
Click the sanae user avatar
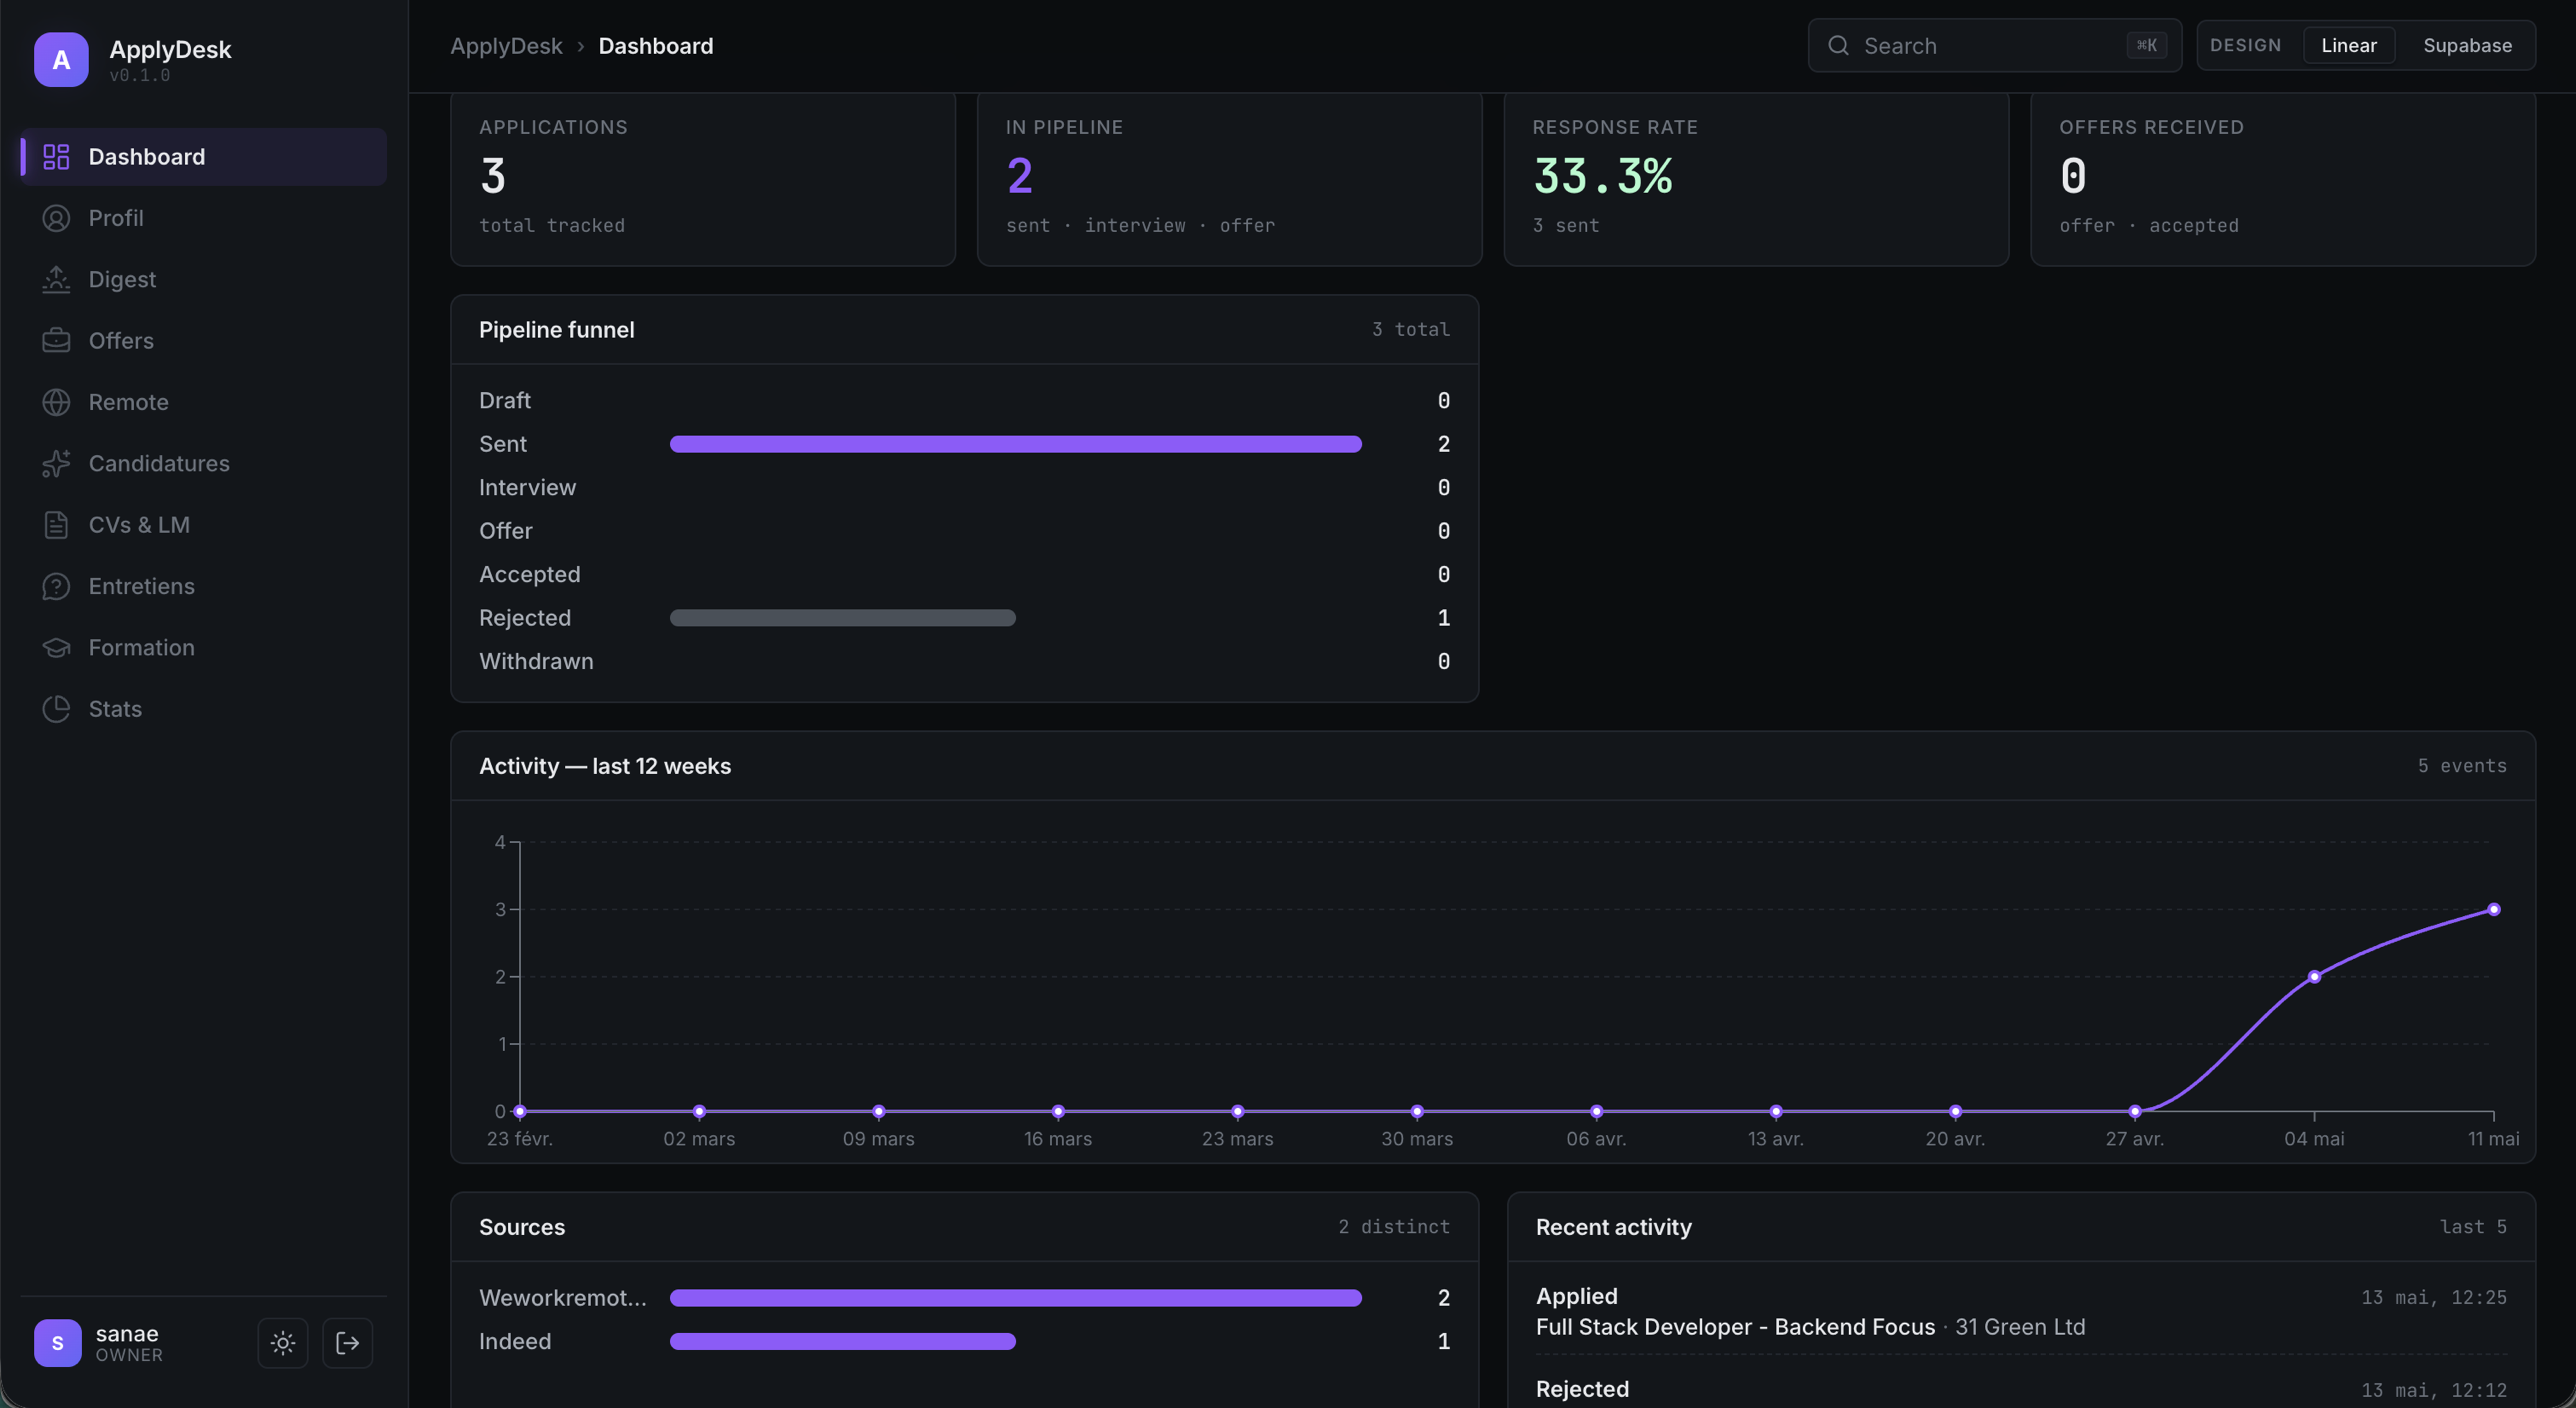(x=58, y=1343)
